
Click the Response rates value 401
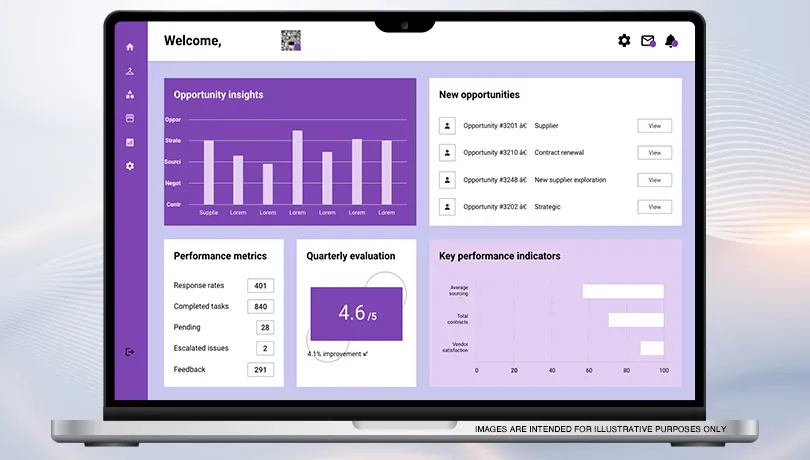coord(261,286)
